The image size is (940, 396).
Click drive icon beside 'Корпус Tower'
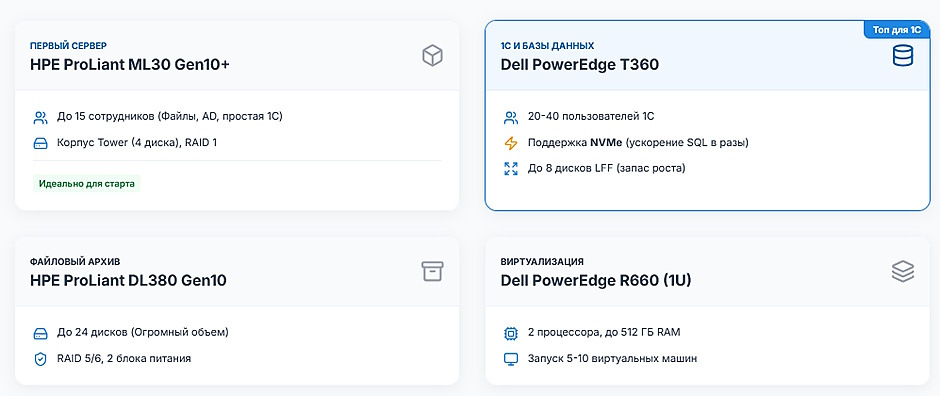(x=40, y=144)
